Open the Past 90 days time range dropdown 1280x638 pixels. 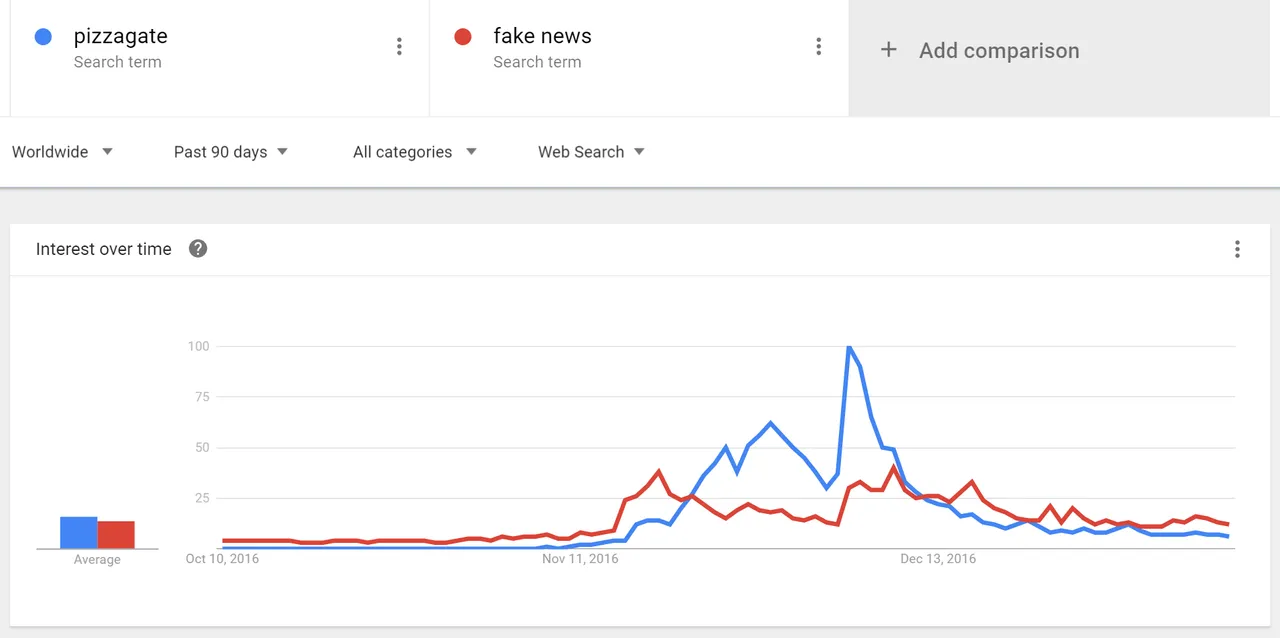pyautogui.click(x=231, y=152)
